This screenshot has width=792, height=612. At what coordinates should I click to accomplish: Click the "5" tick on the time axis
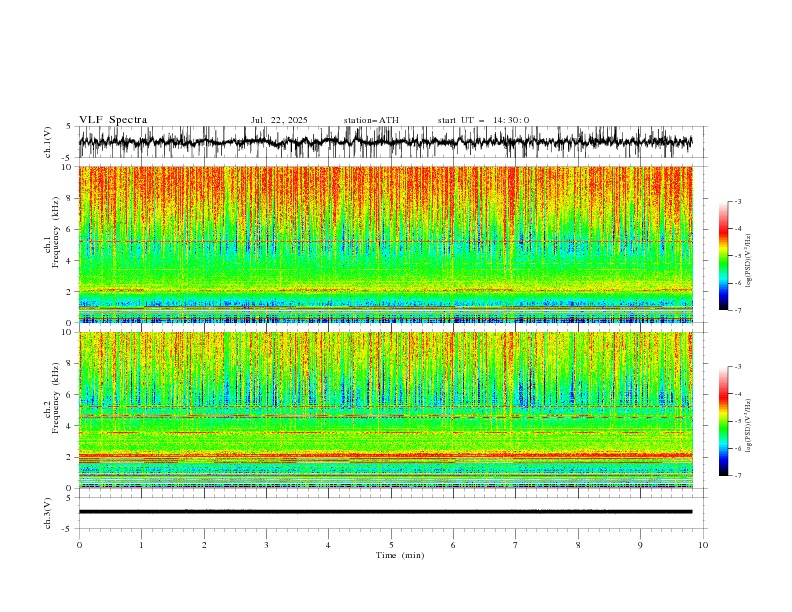coord(391,545)
